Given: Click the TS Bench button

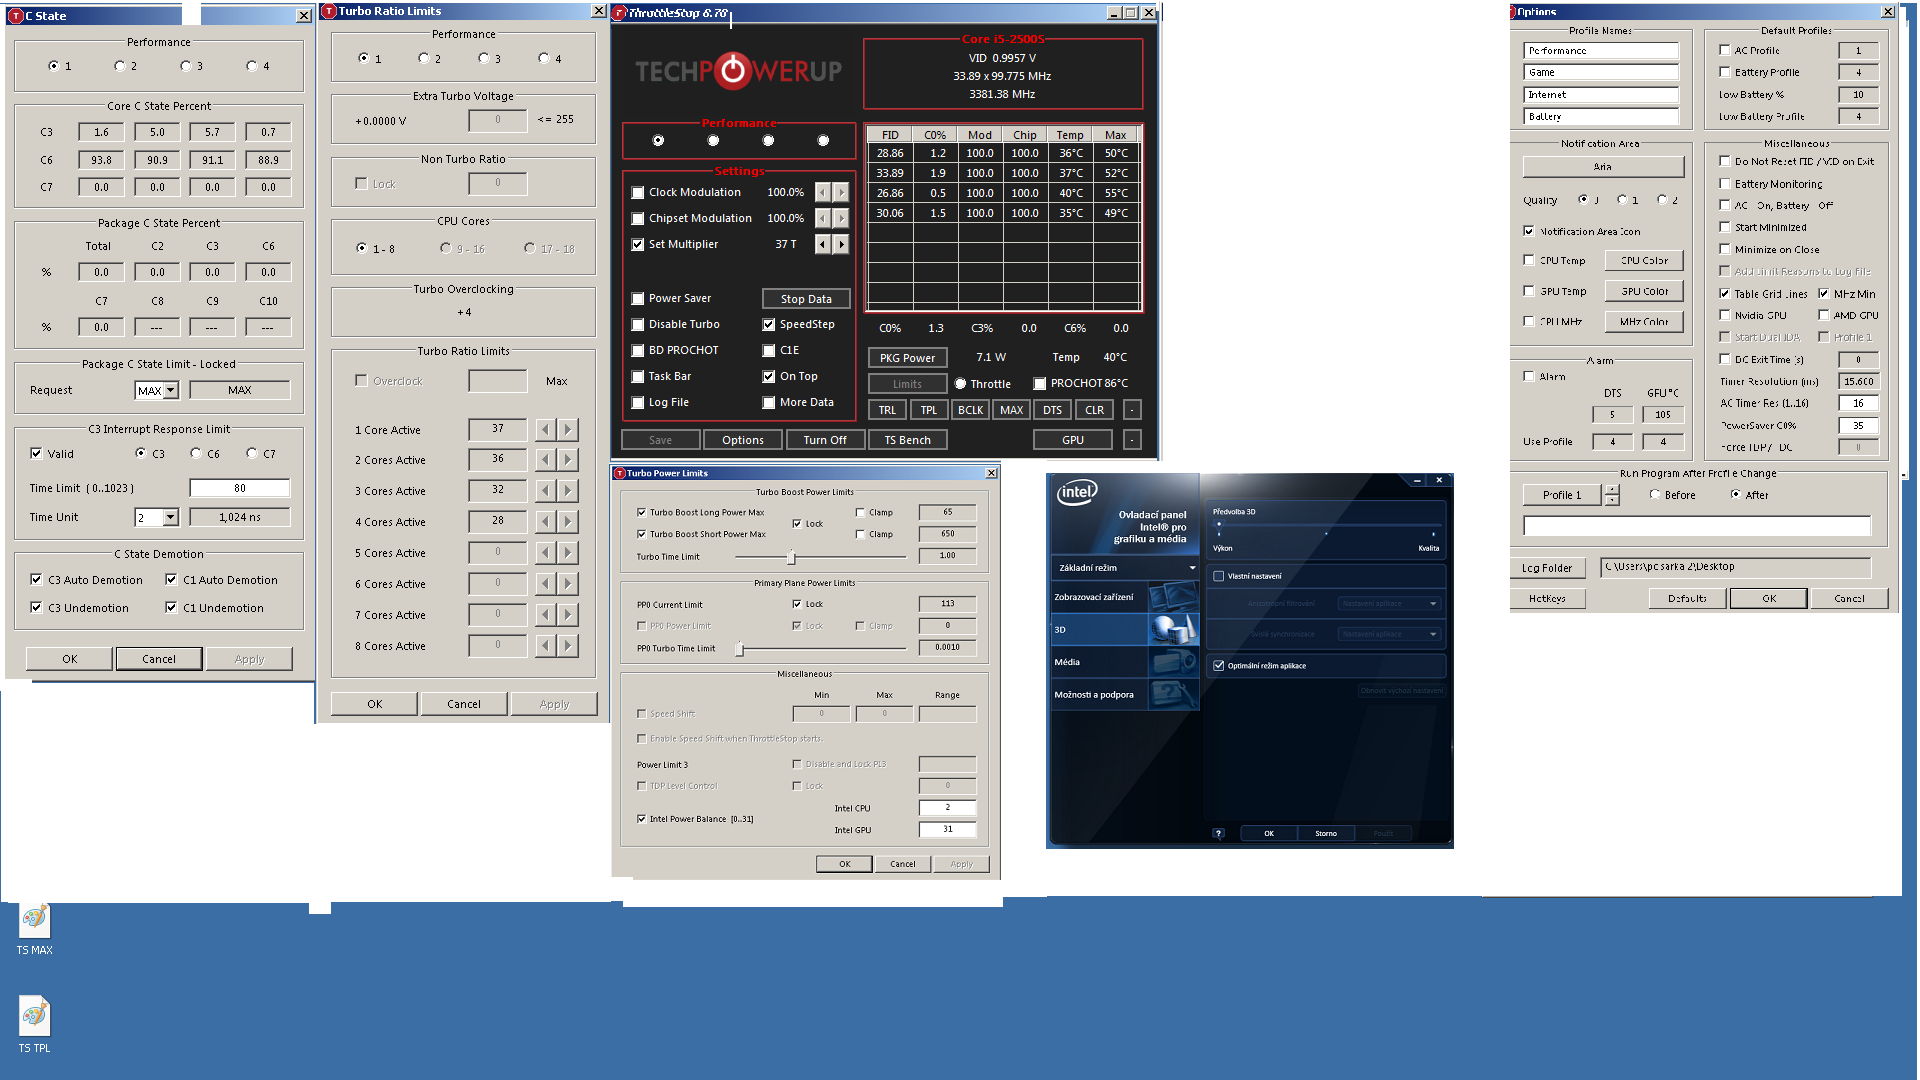Looking at the screenshot, I should [906, 440].
